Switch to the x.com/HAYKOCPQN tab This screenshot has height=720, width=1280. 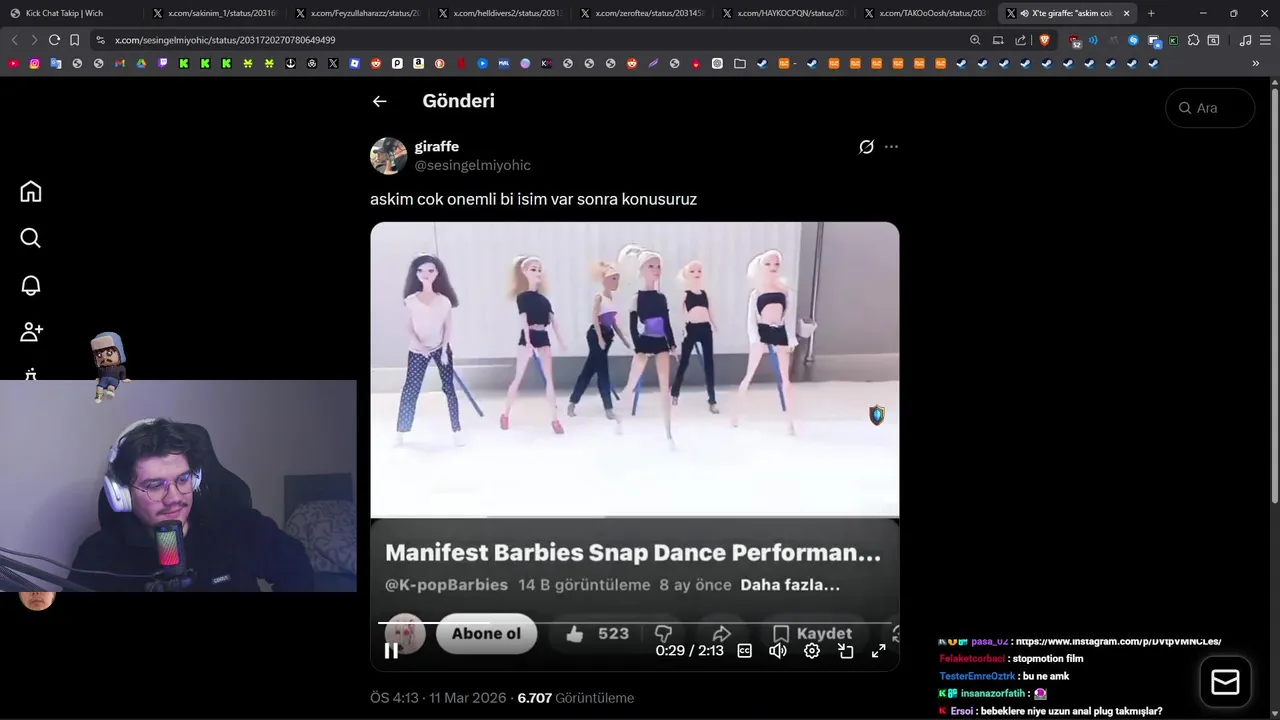[783, 13]
